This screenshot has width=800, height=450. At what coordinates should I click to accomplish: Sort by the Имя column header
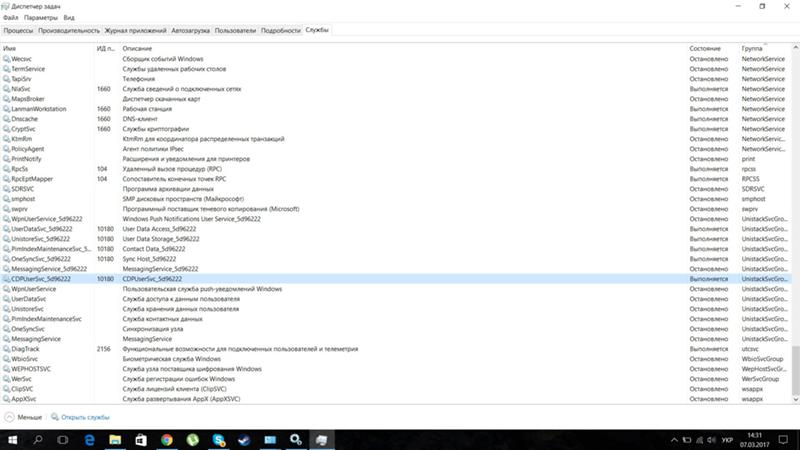(47, 48)
